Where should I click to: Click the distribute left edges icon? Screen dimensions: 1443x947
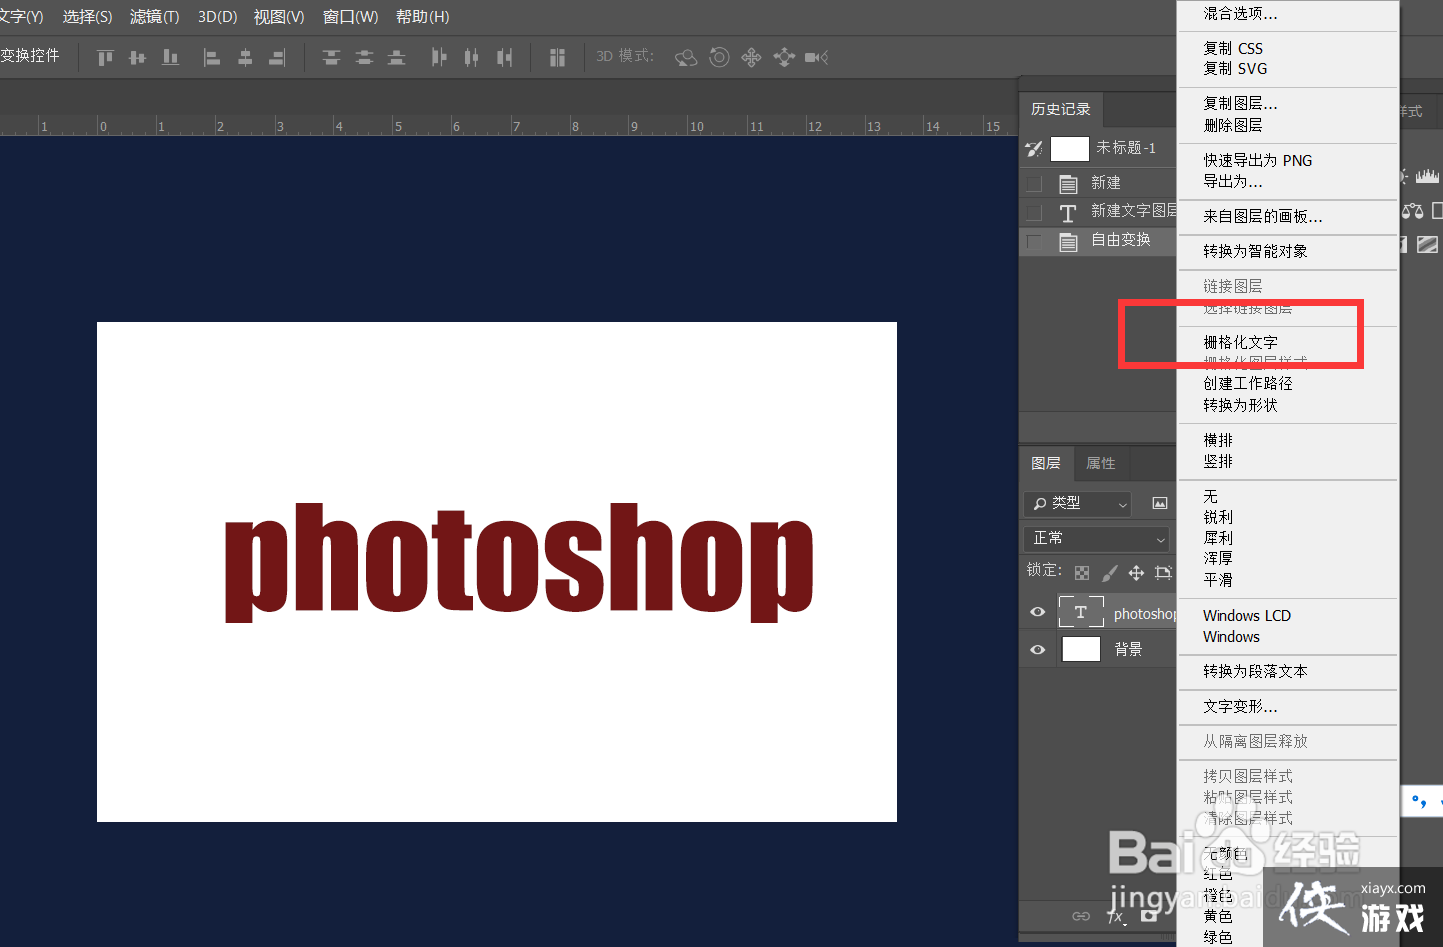[438, 57]
